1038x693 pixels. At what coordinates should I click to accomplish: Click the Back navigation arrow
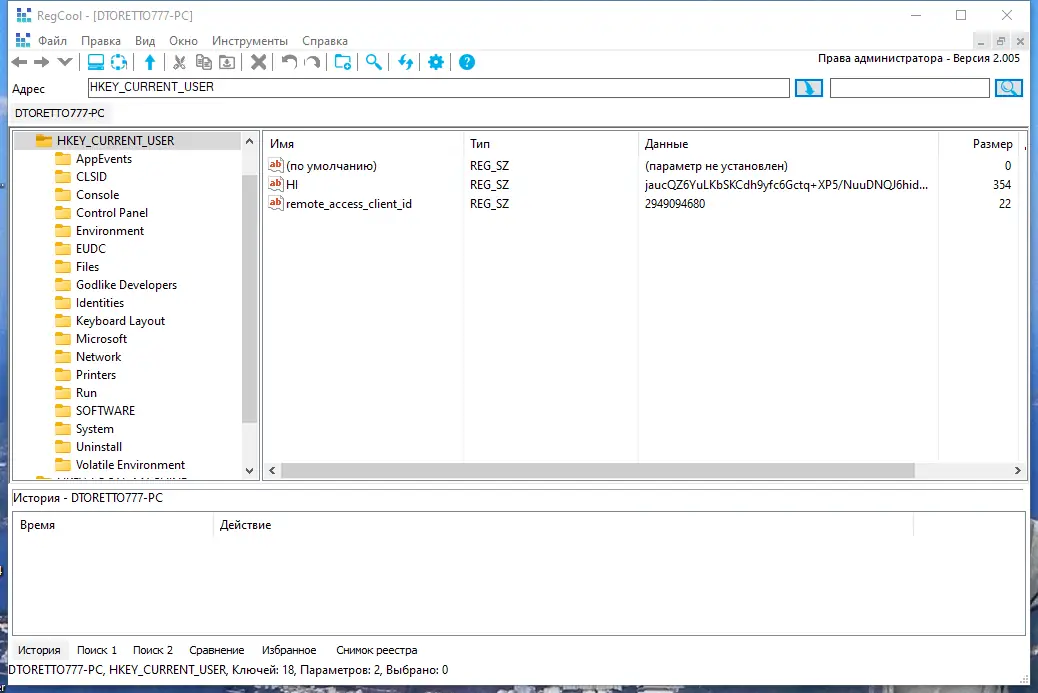tap(19, 62)
